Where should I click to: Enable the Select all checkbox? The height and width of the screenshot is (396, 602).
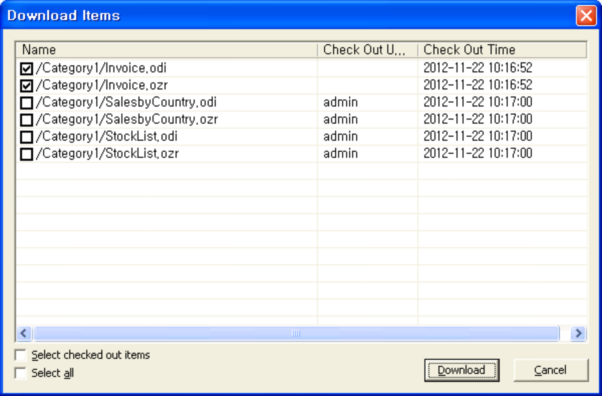click(x=20, y=373)
